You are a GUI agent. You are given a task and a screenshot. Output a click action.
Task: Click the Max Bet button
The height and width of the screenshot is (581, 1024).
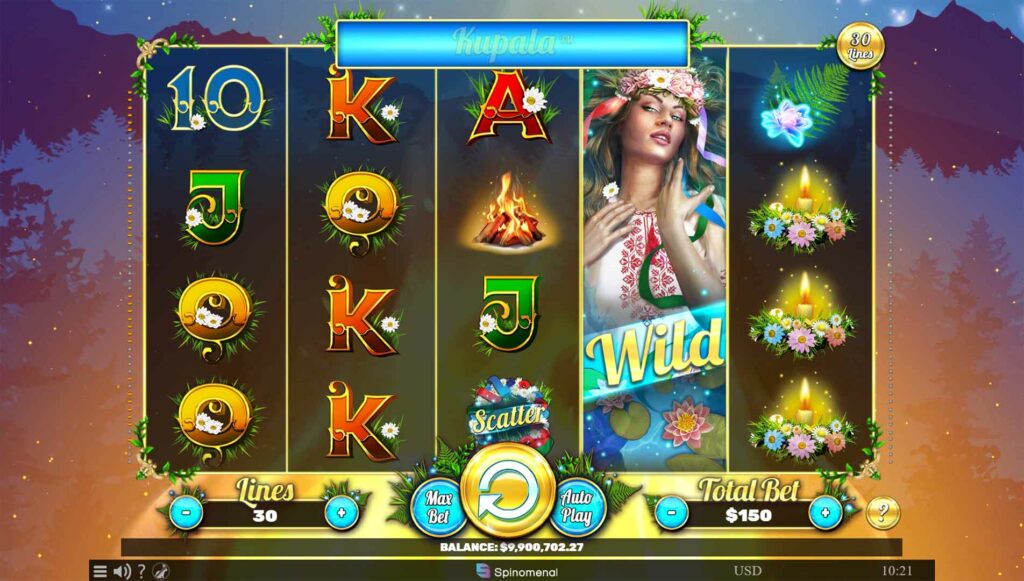tap(439, 507)
